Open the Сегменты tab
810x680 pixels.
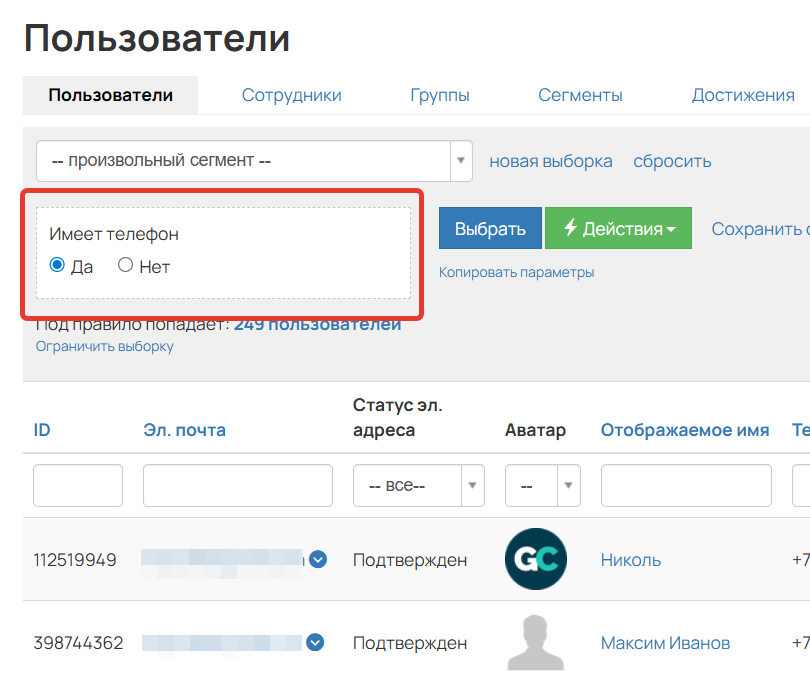click(580, 95)
